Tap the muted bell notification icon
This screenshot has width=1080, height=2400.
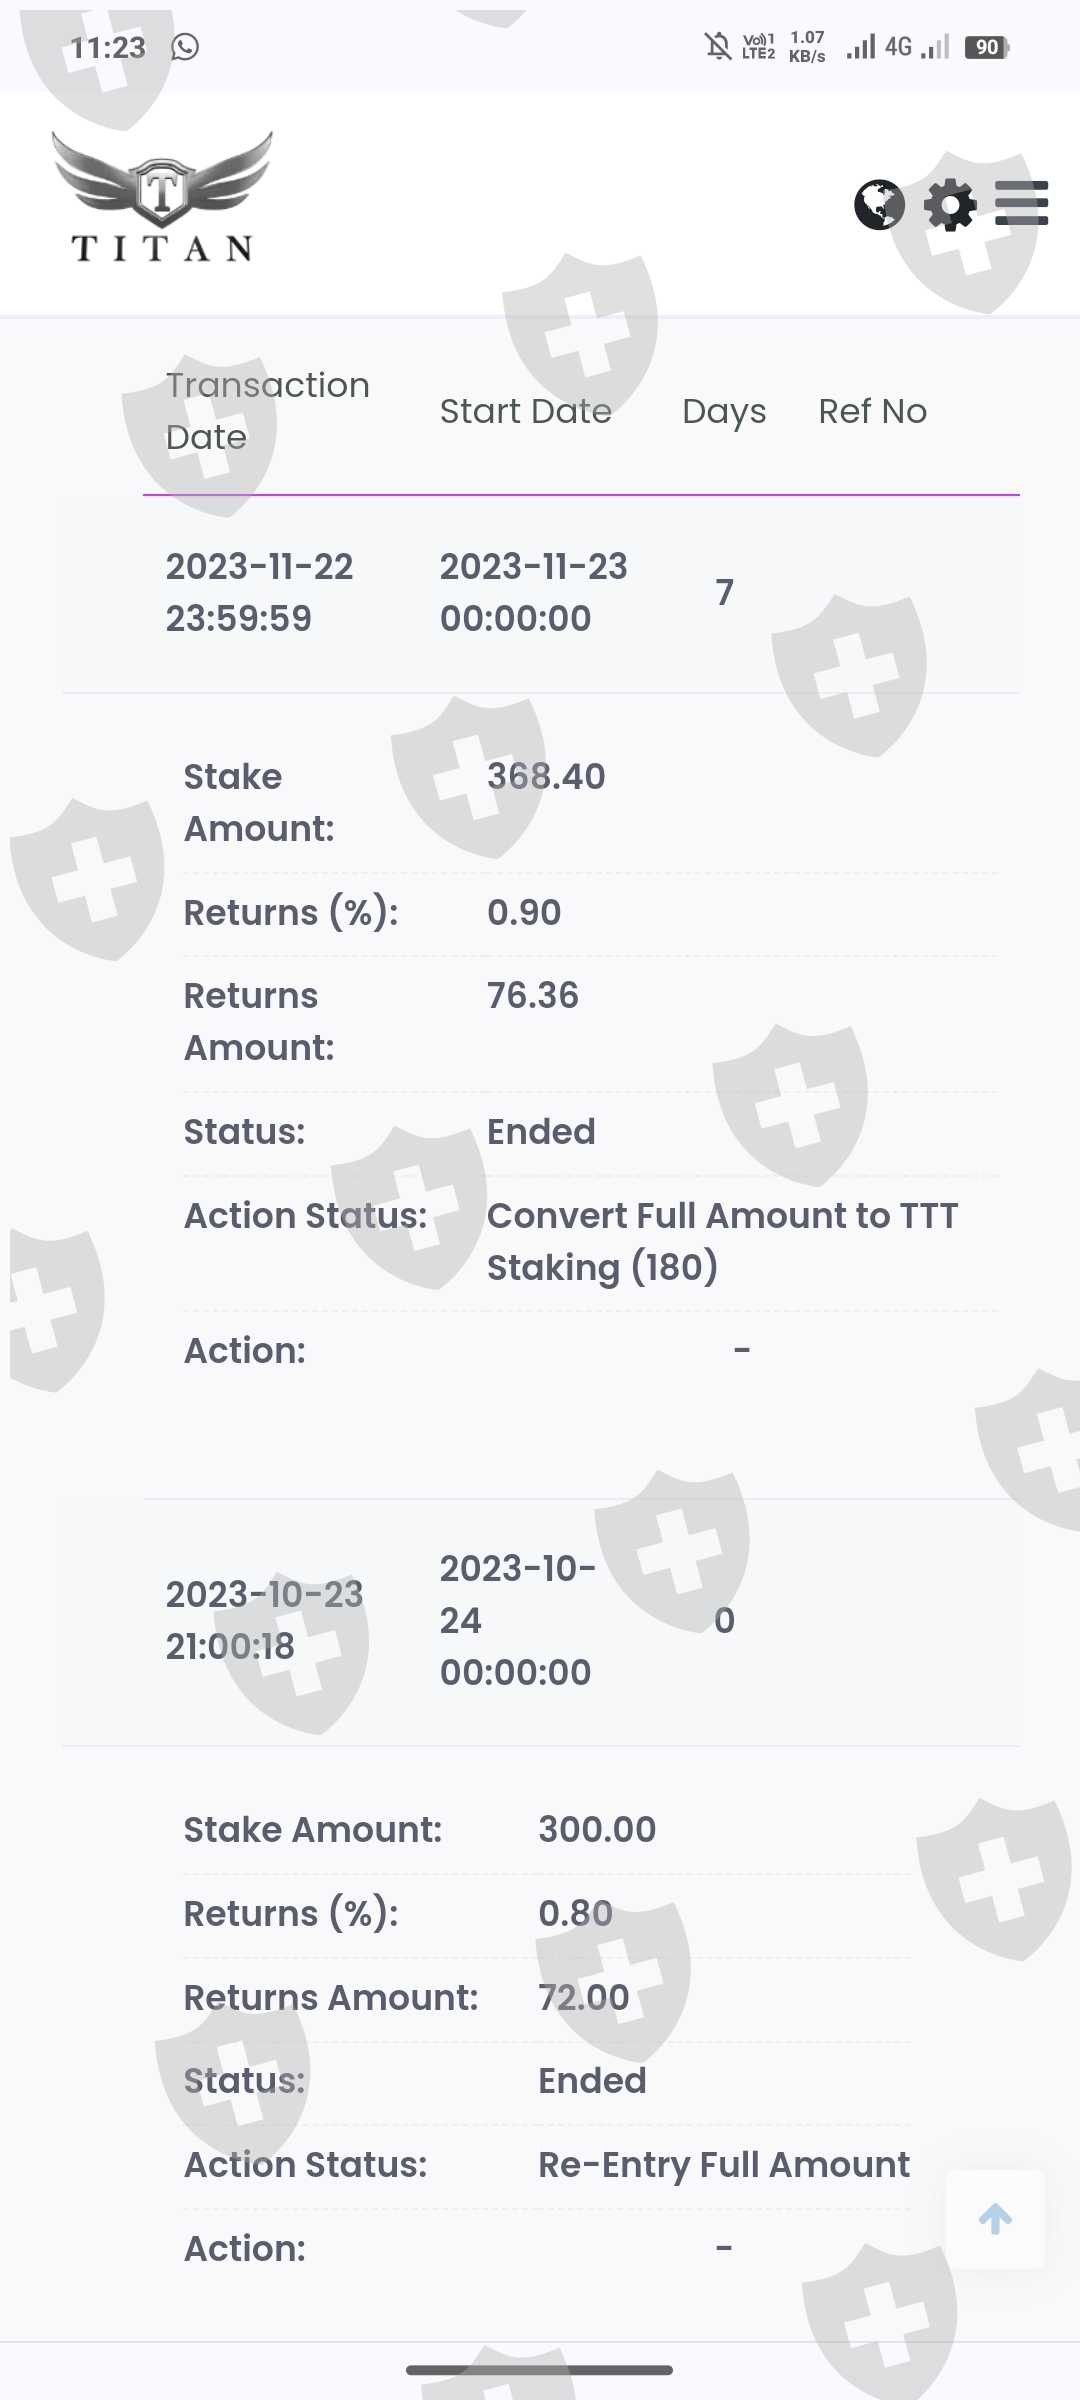point(717,47)
